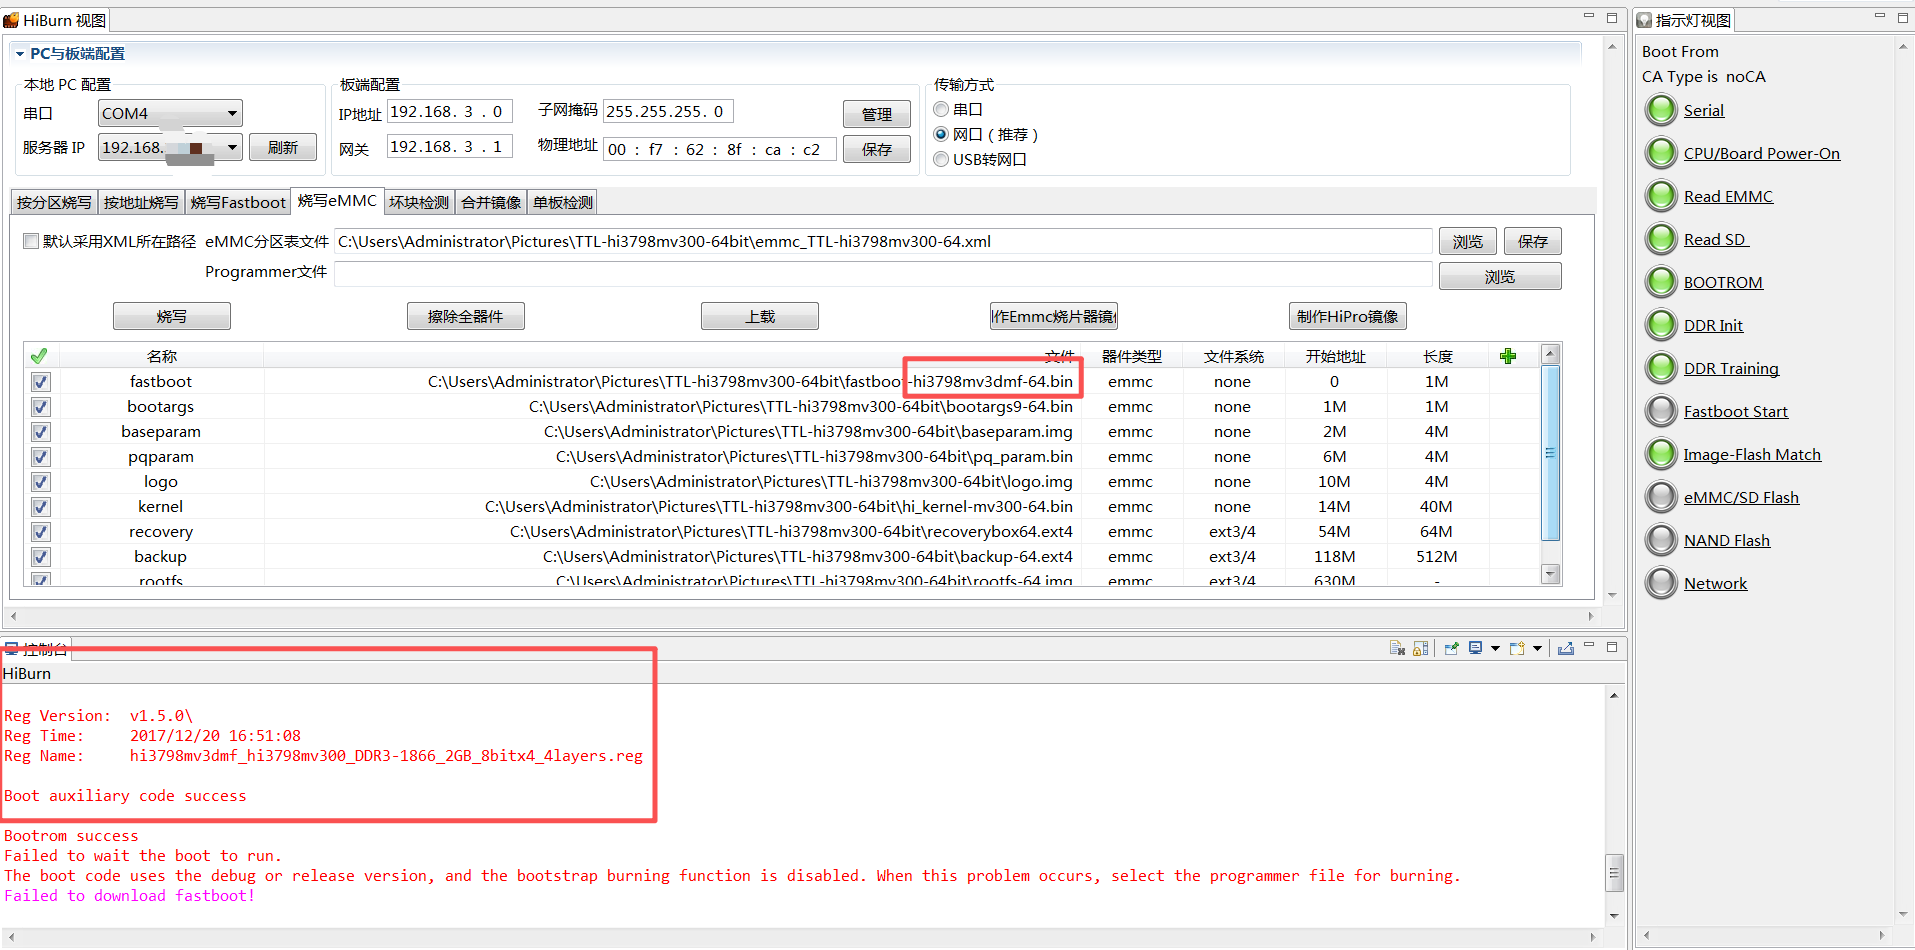Viewport: 1915px width, 950px height.
Task: Uncheck the logo partition checkbox
Action: coord(40,482)
